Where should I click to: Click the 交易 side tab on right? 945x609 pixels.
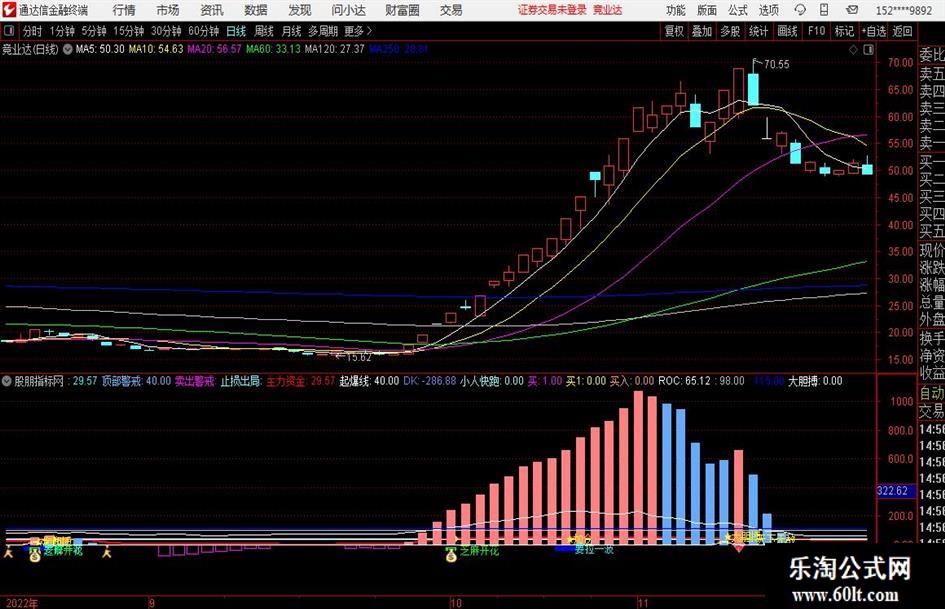coord(932,411)
